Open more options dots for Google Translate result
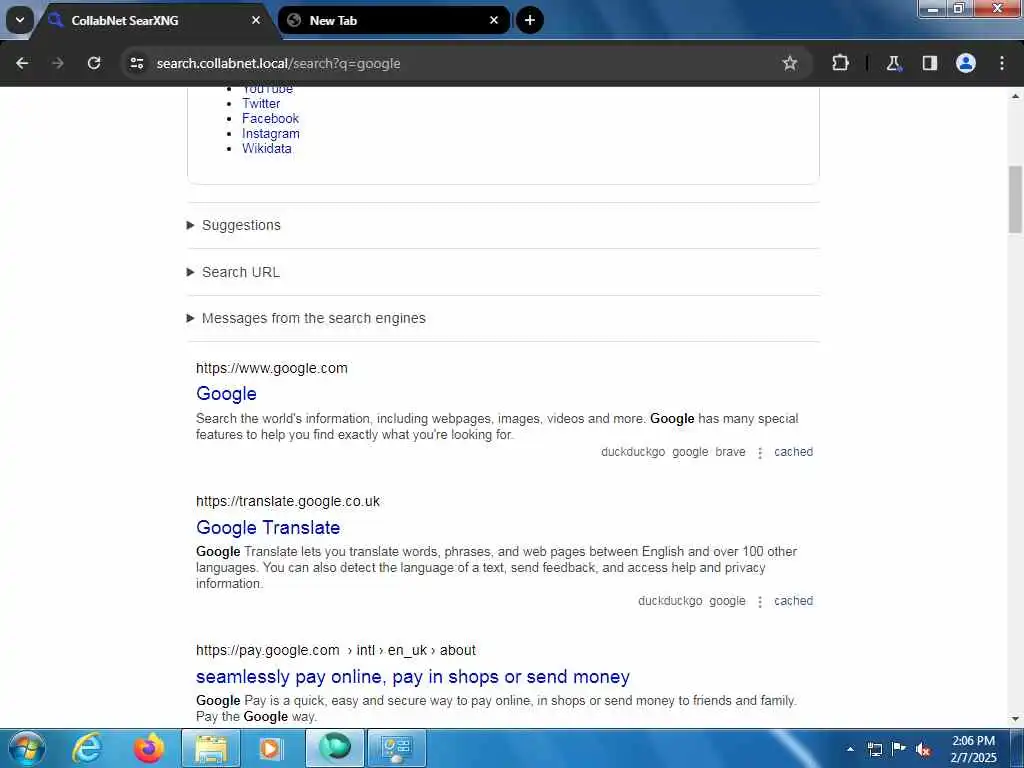The width and height of the screenshot is (1024, 768). point(760,601)
